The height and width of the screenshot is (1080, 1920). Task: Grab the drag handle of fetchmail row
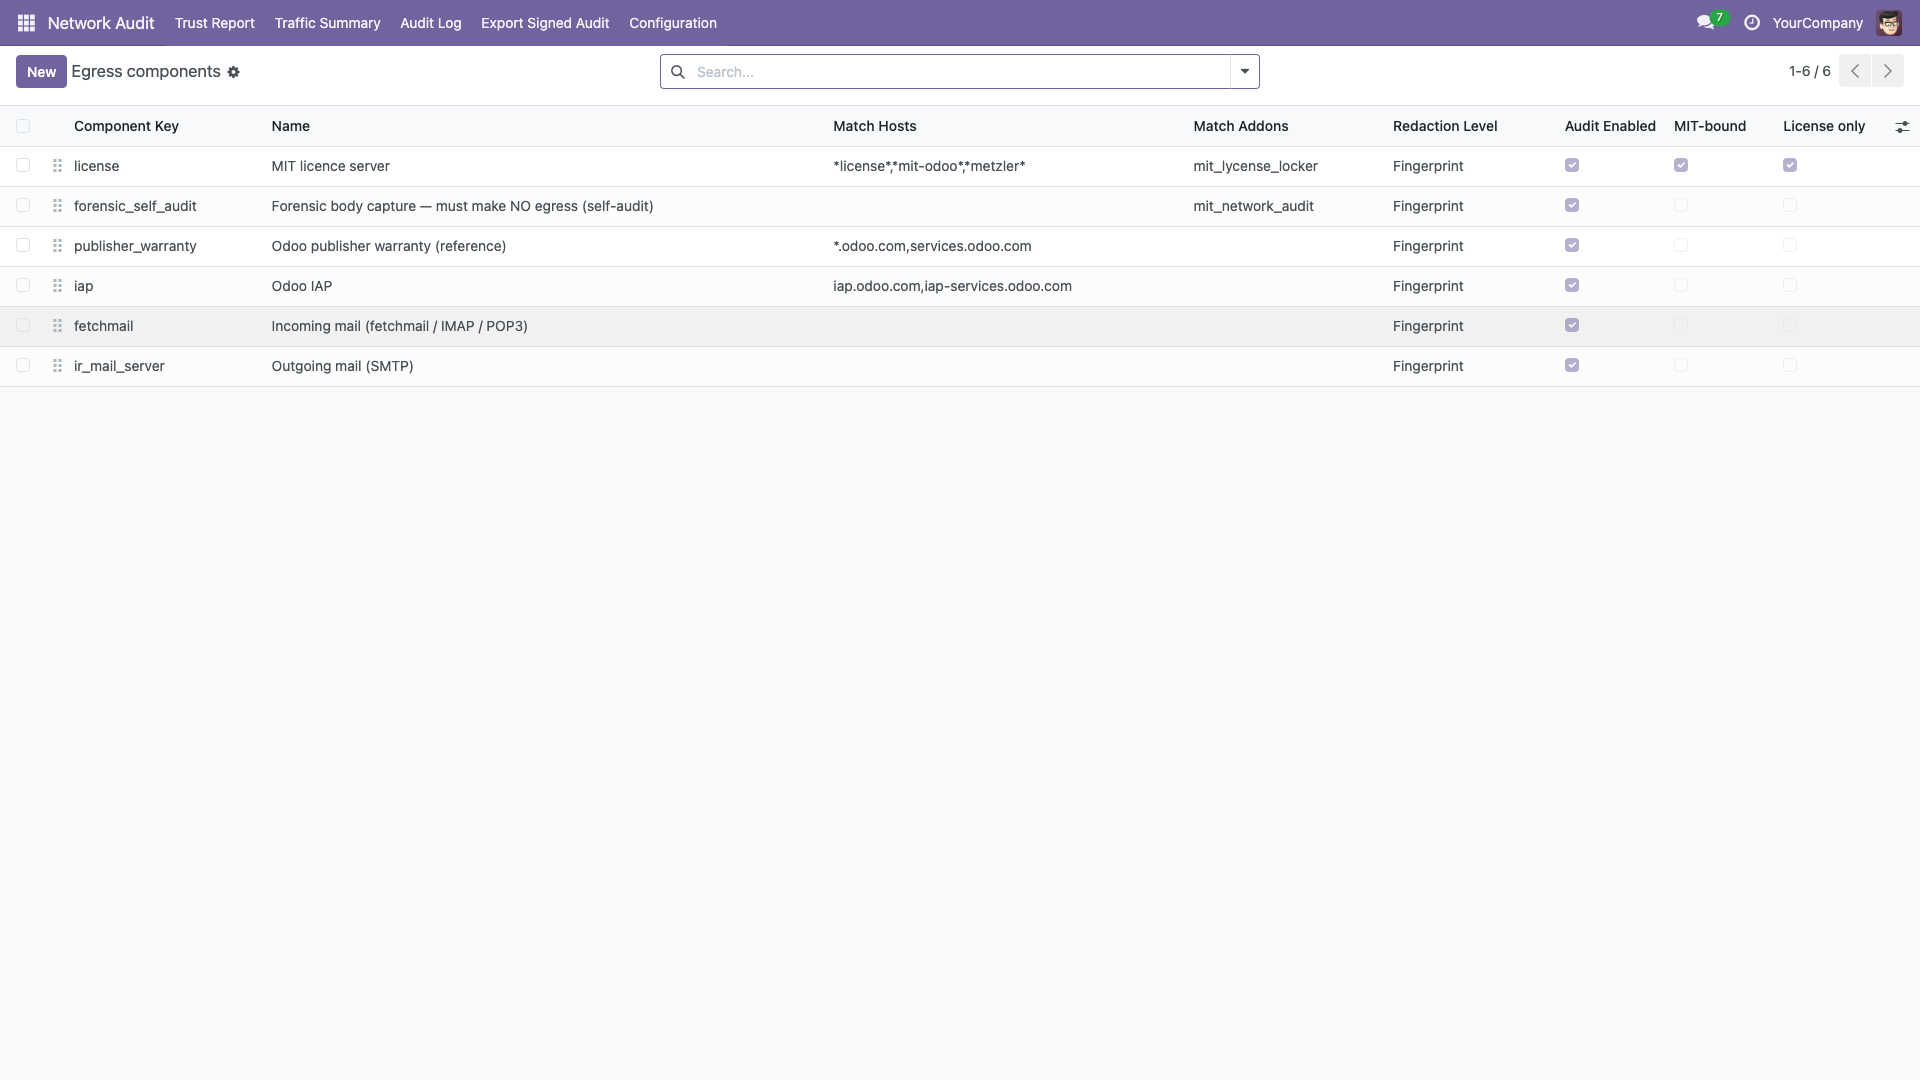tap(57, 326)
